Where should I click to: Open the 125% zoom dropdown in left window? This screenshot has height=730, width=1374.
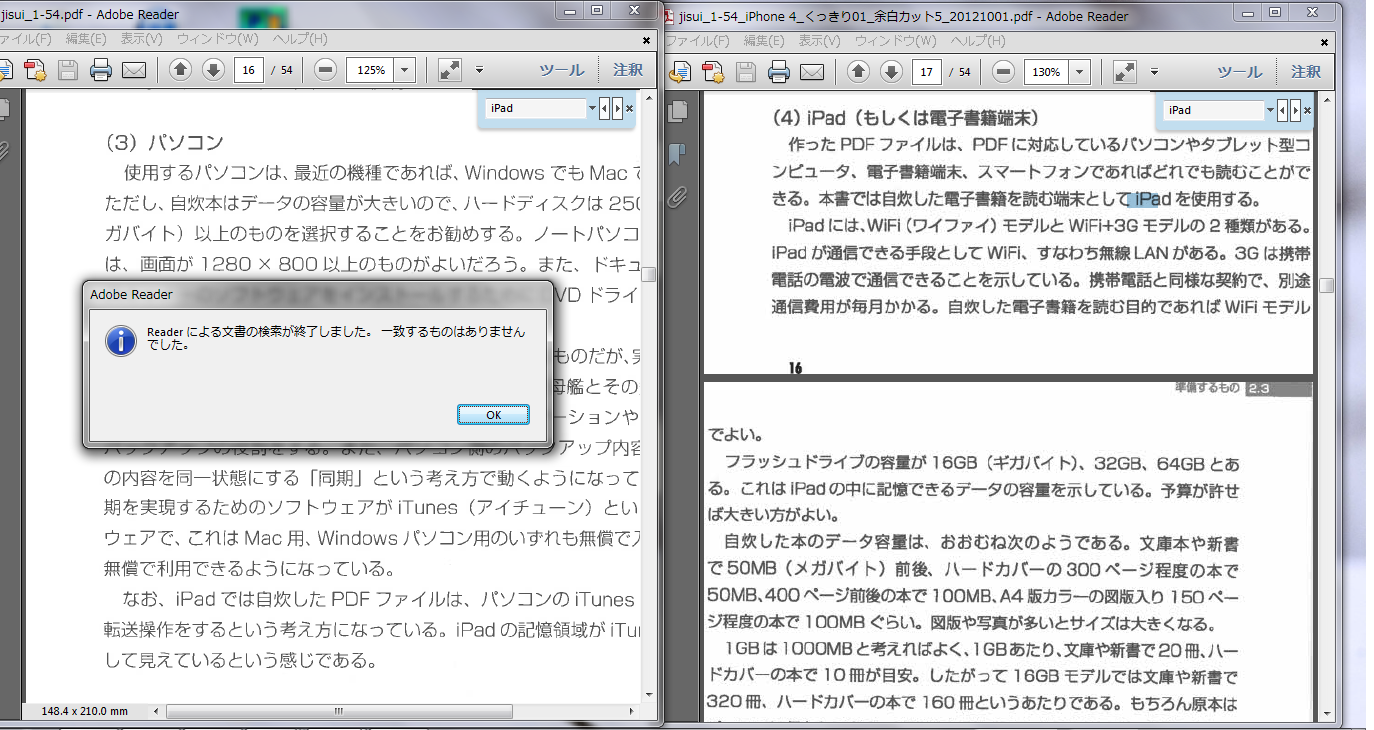pyautogui.click(x=404, y=70)
